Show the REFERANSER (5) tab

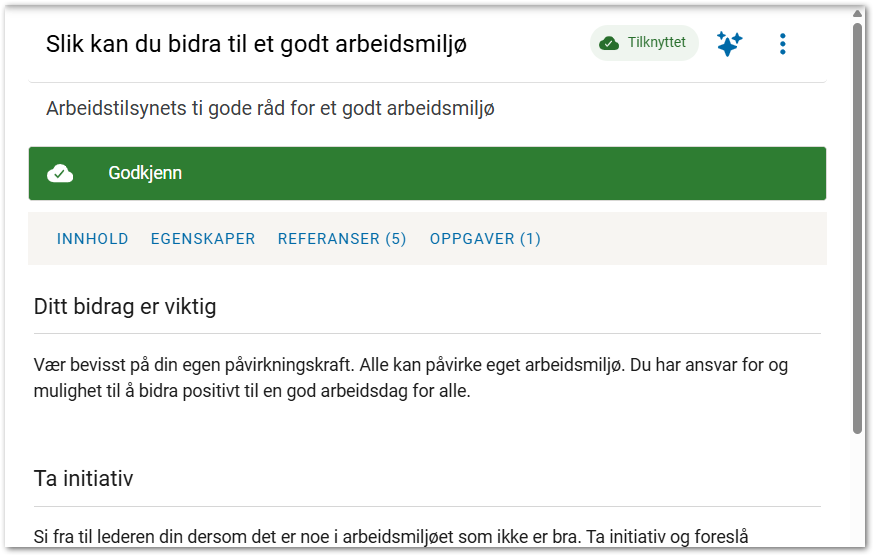(342, 239)
